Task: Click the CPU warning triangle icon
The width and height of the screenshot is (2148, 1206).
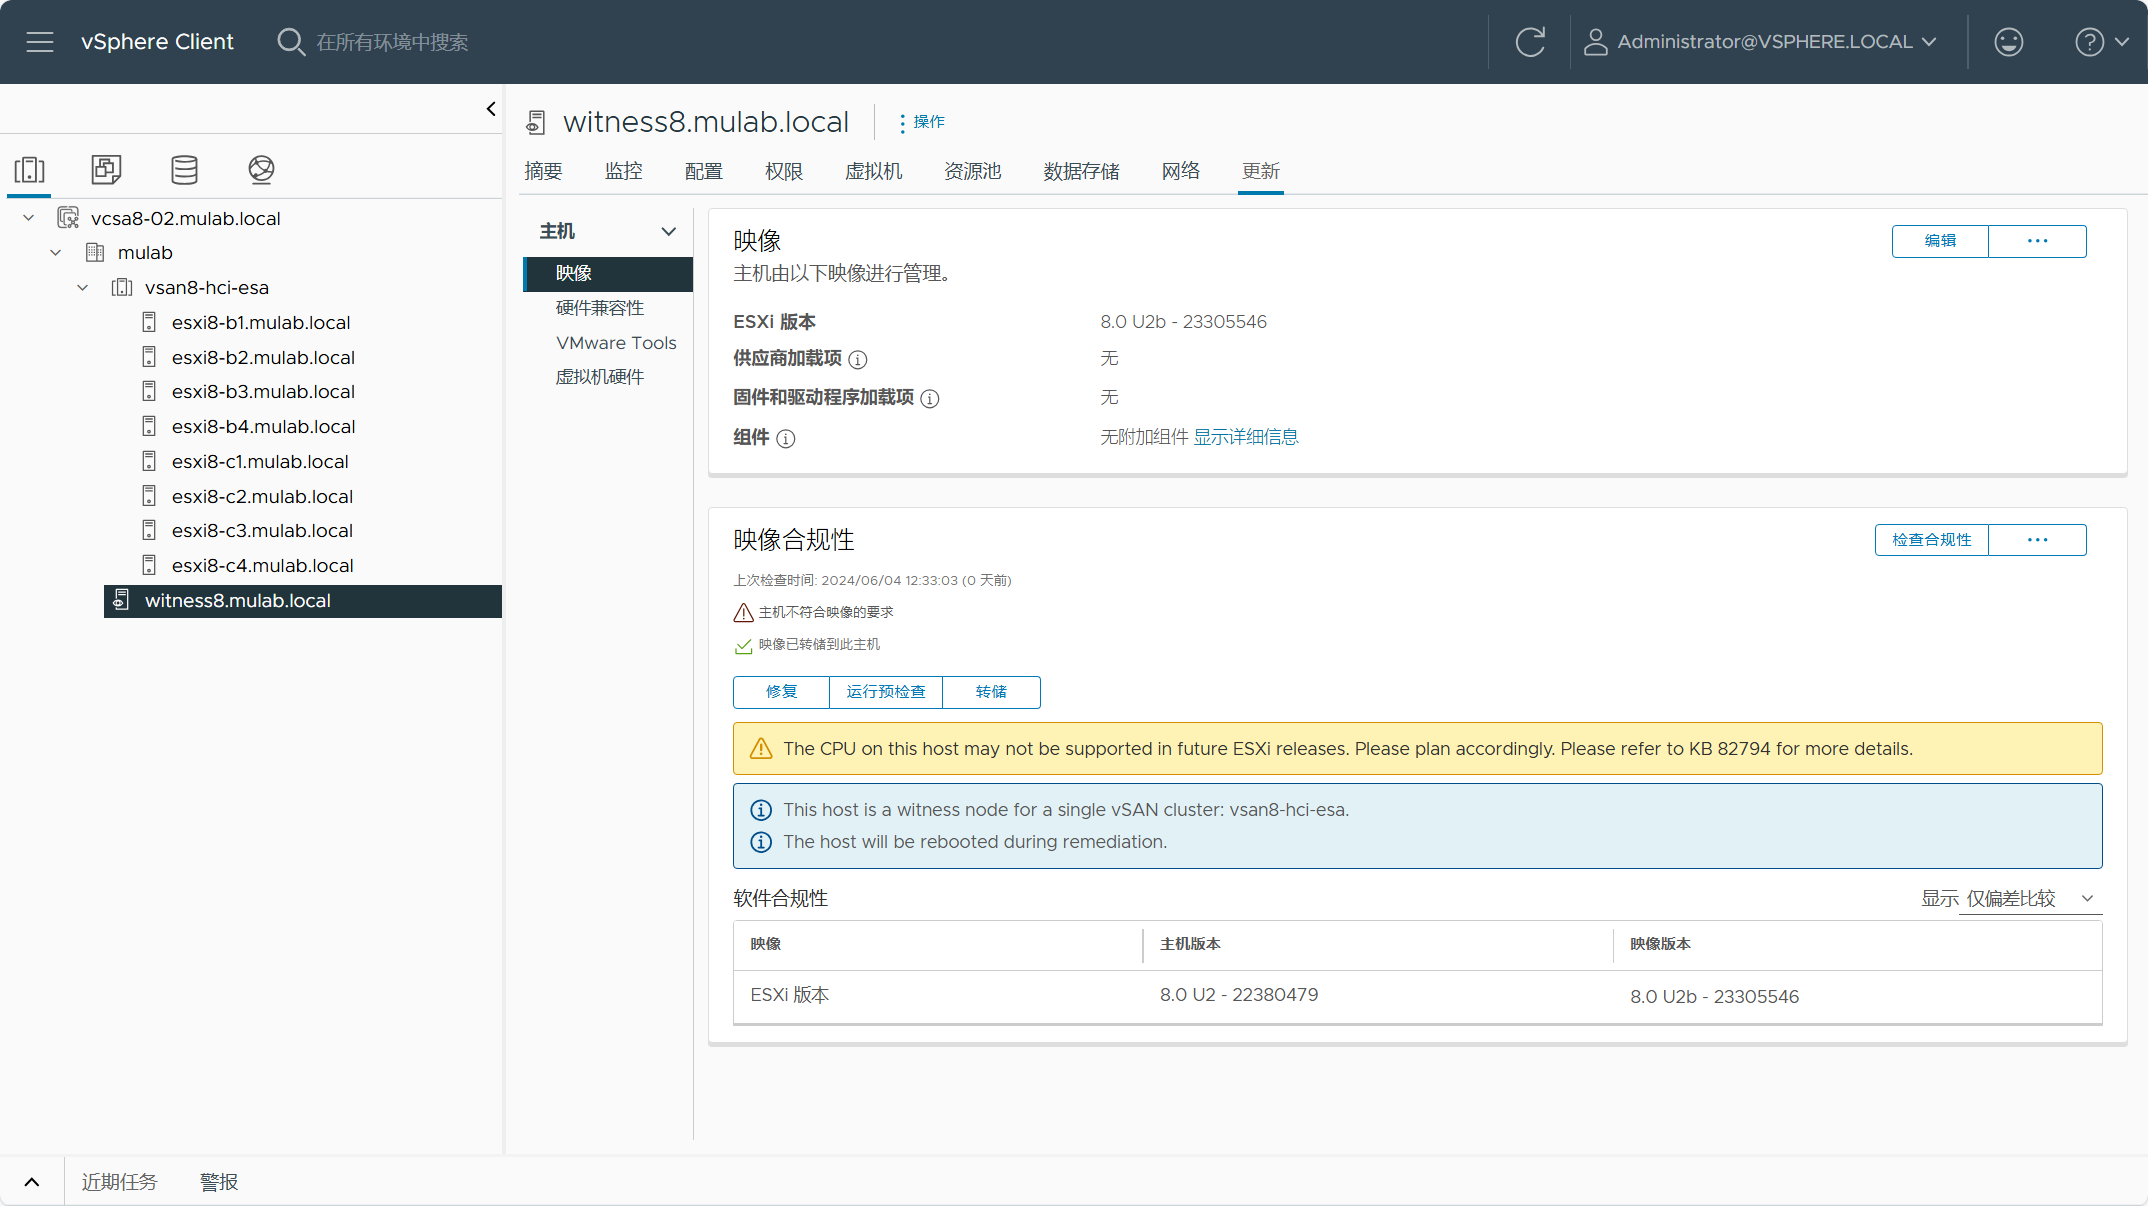Action: pos(761,749)
